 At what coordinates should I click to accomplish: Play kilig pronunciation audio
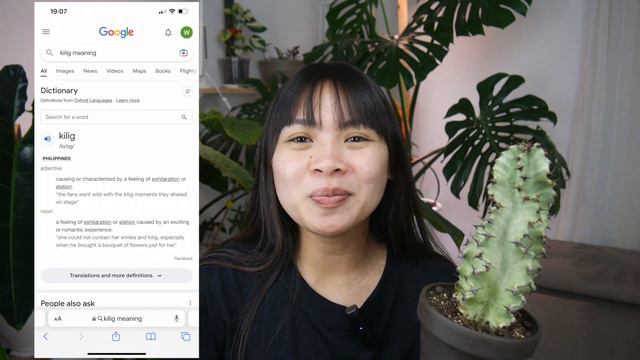(x=47, y=139)
